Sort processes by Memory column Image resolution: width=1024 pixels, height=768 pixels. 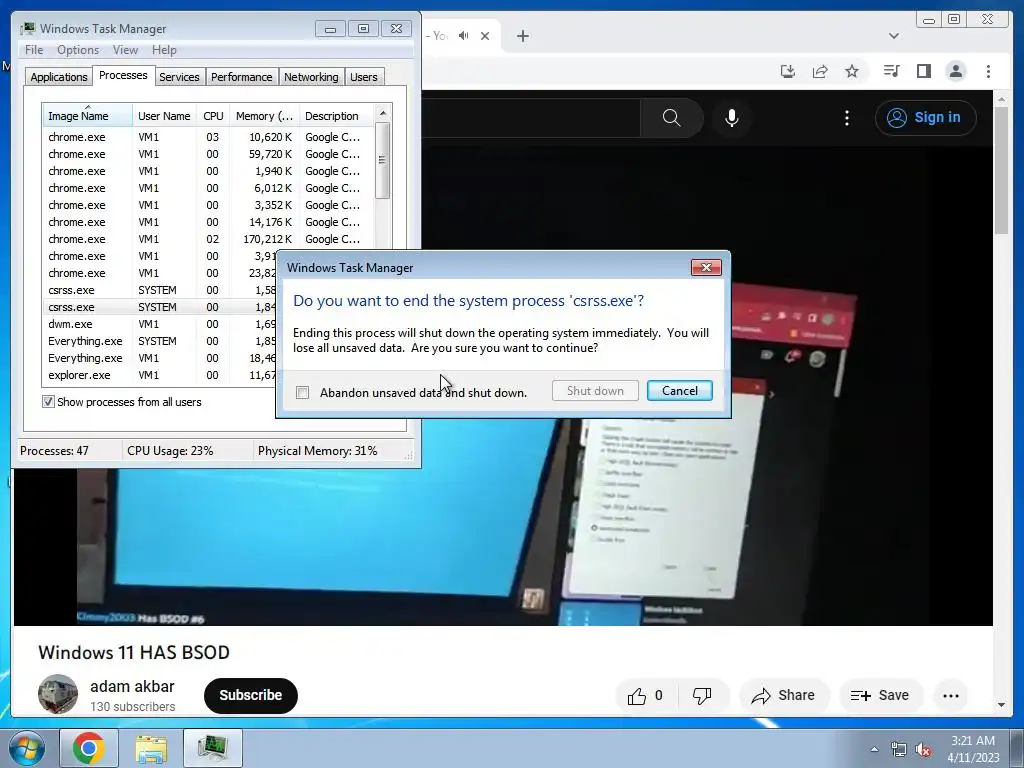tap(264, 116)
